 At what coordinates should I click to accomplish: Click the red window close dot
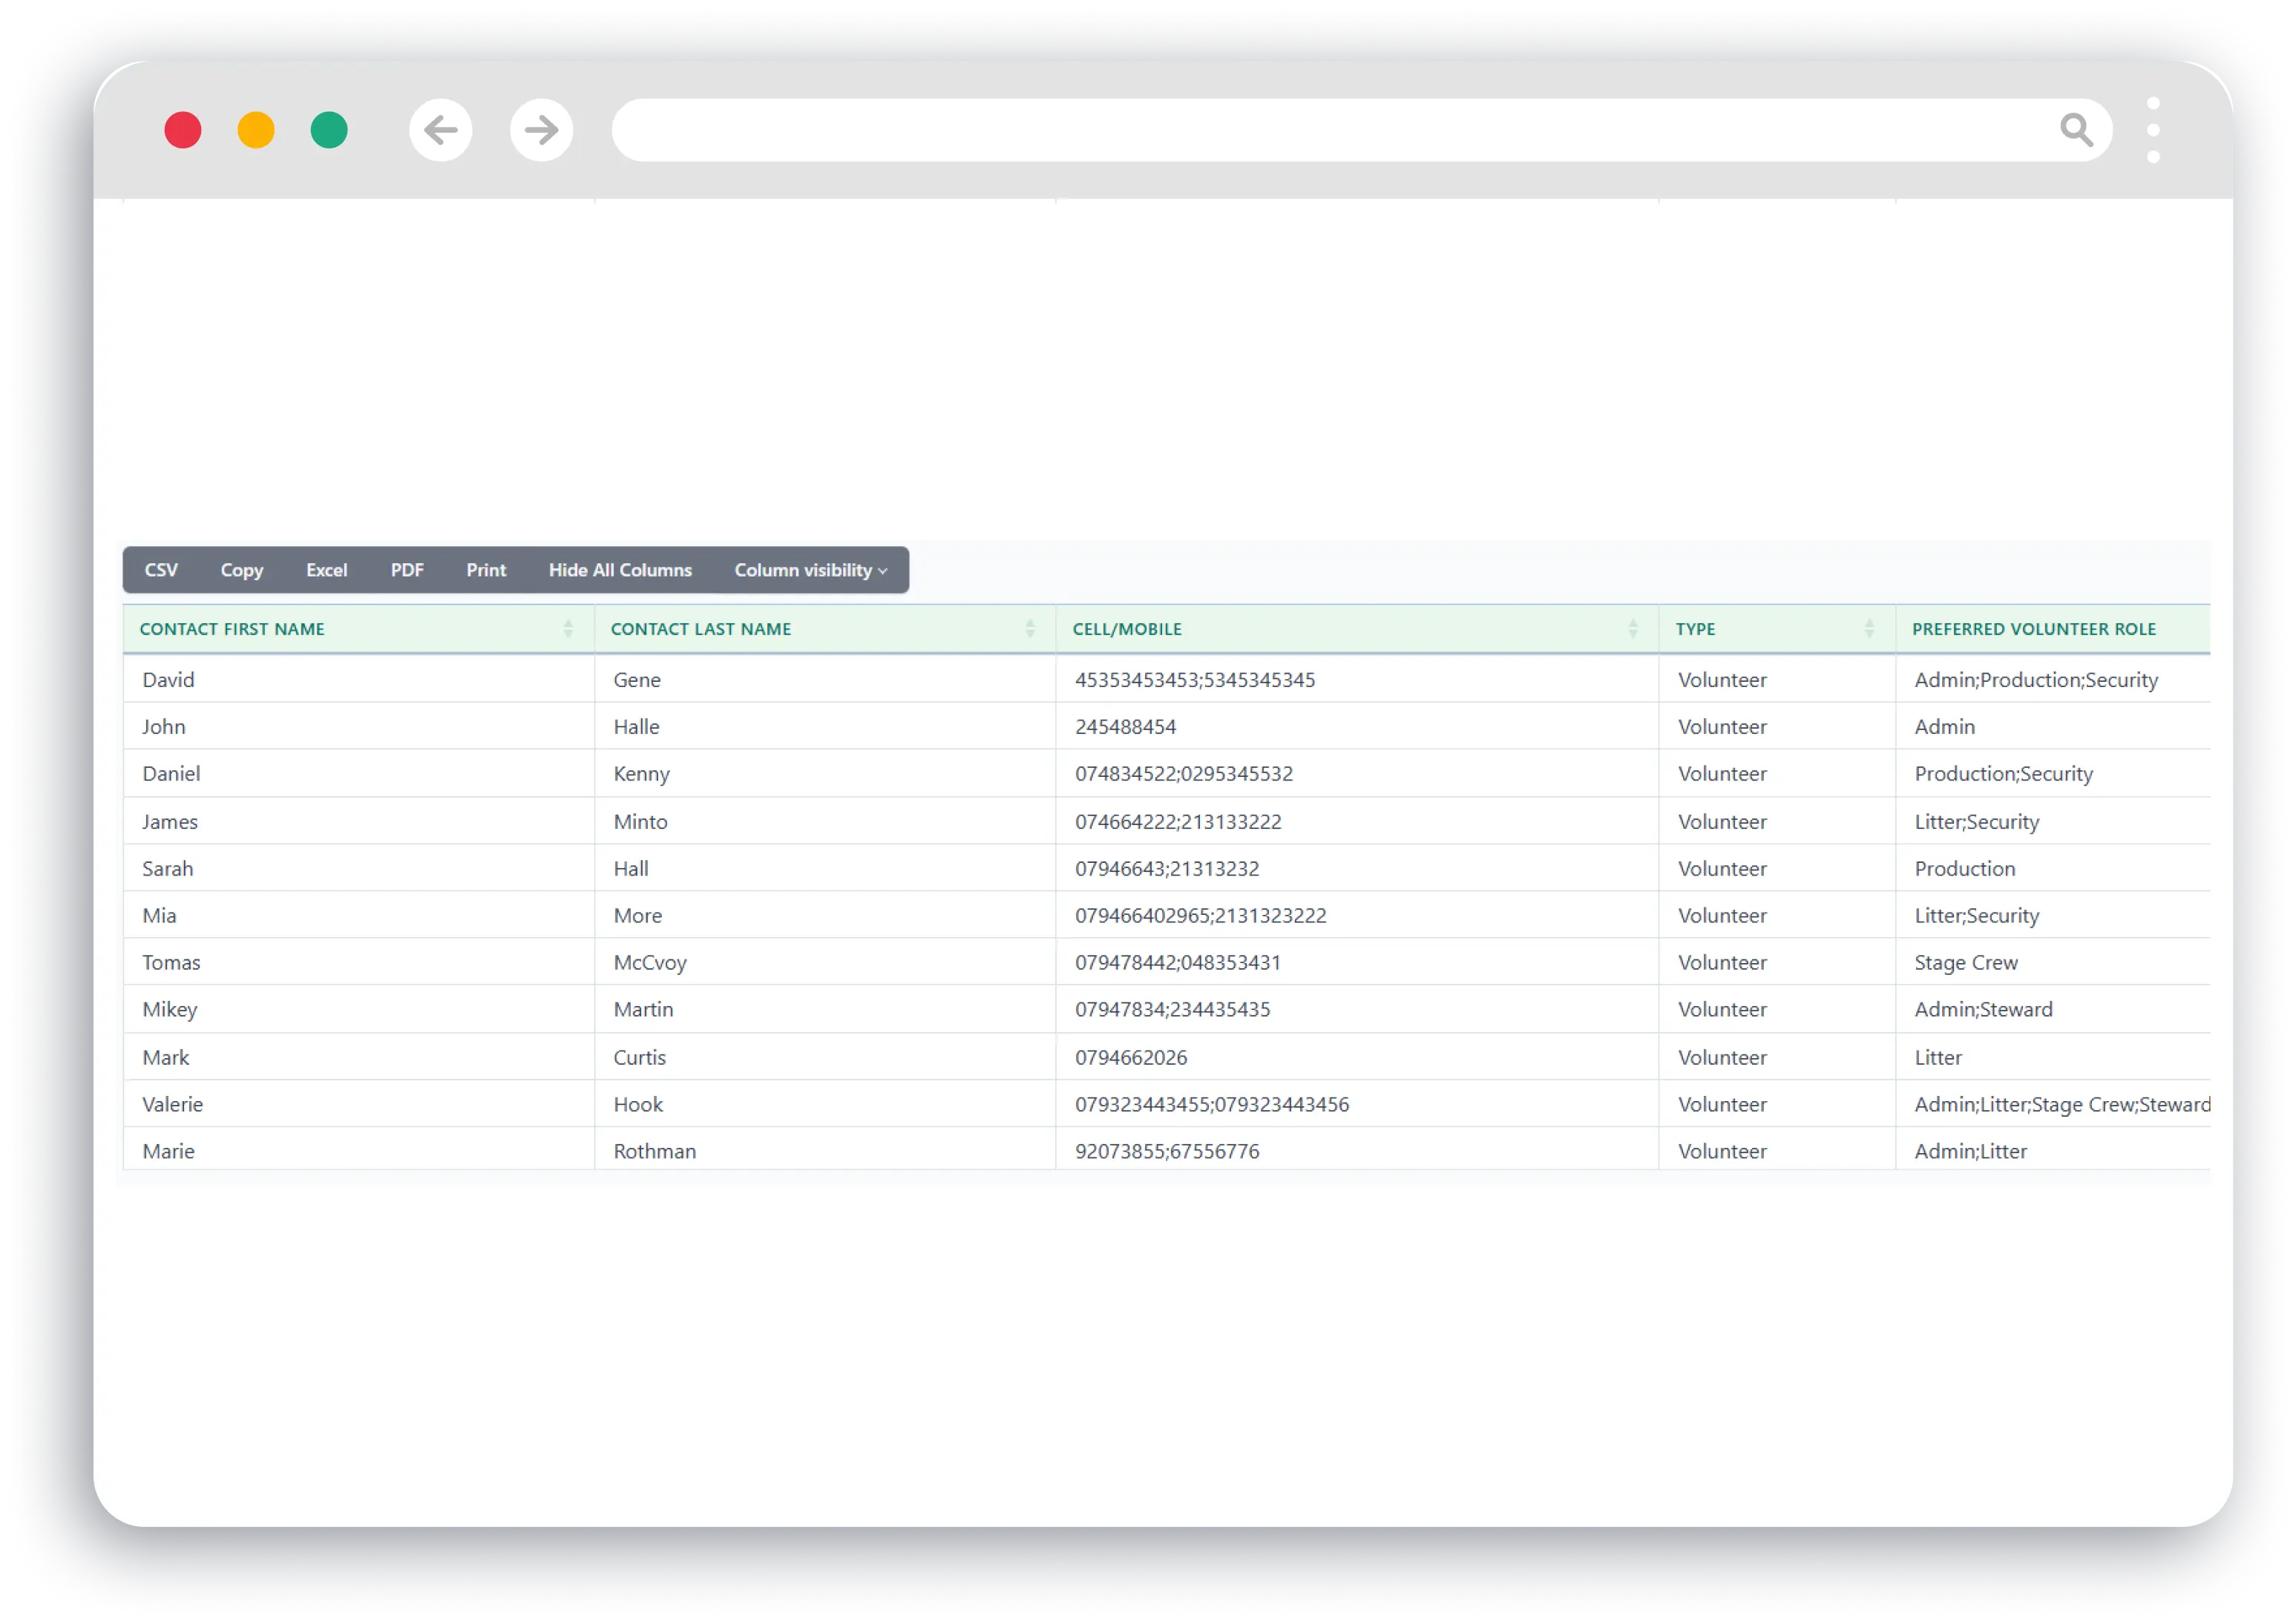click(x=183, y=130)
